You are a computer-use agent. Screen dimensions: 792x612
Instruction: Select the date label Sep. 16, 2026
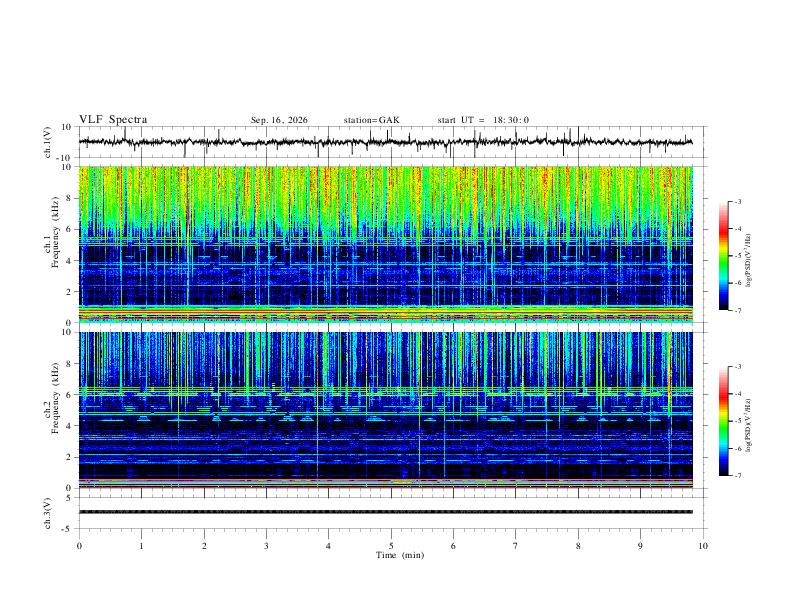[279, 120]
